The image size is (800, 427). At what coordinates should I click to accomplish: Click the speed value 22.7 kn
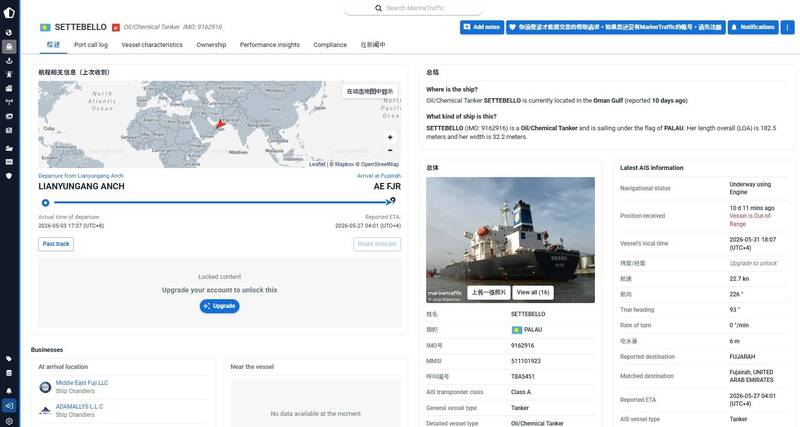click(739, 279)
